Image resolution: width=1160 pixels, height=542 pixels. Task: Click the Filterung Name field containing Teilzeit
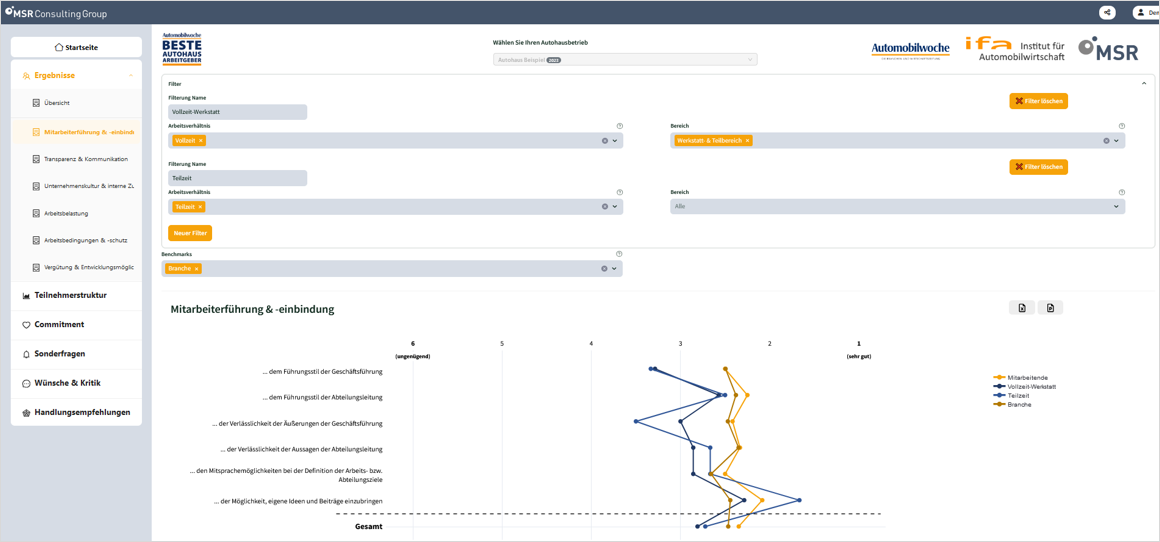[x=237, y=178]
